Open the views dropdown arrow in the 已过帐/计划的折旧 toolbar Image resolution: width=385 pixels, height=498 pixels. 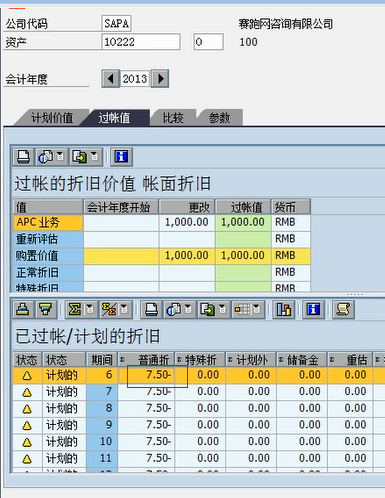(x=188, y=309)
